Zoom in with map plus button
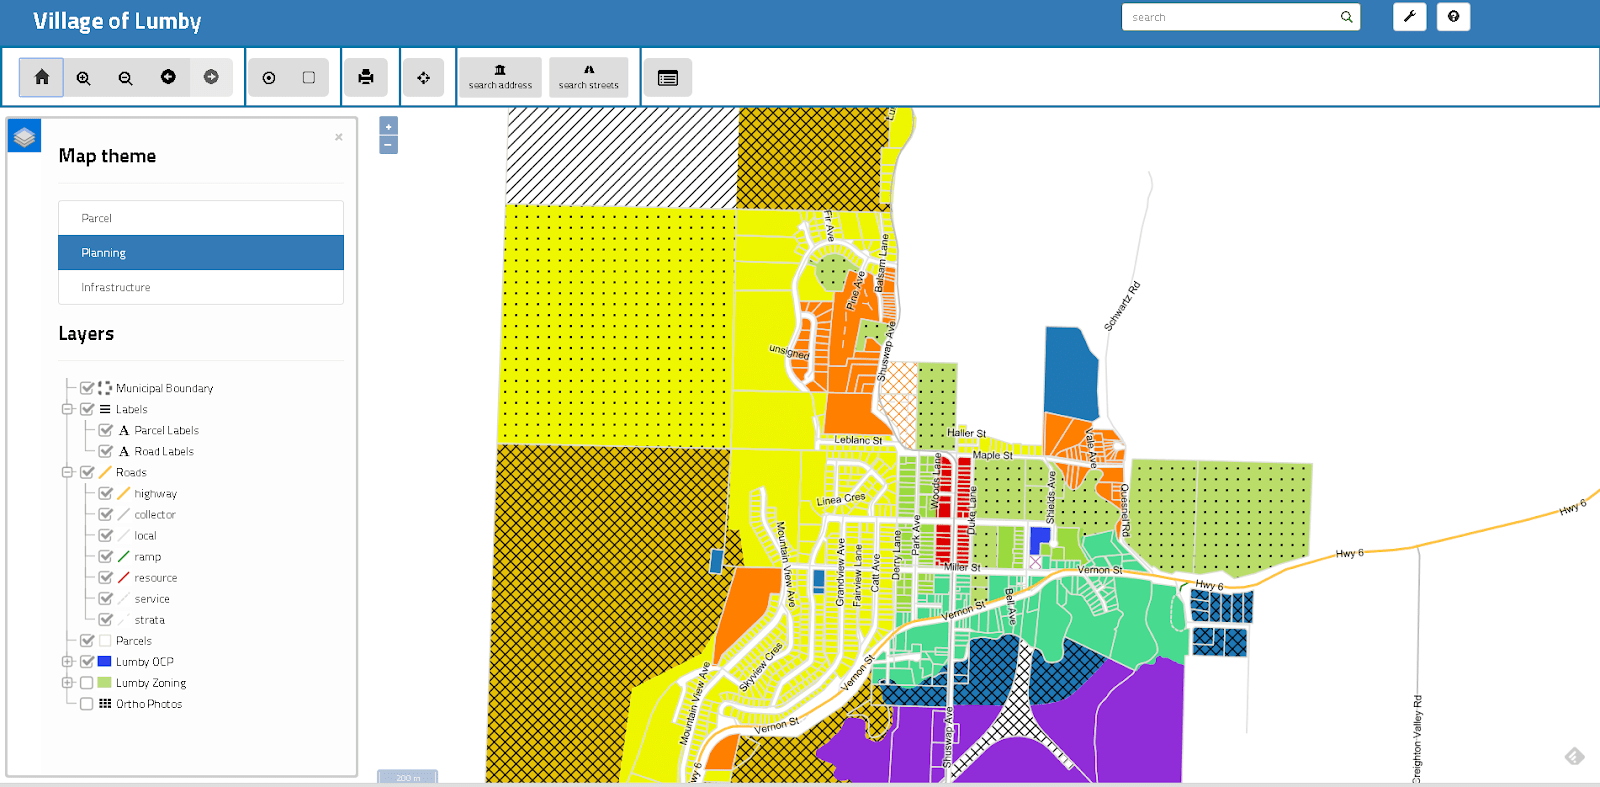The width and height of the screenshot is (1600, 787). pyautogui.click(x=389, y=126)
